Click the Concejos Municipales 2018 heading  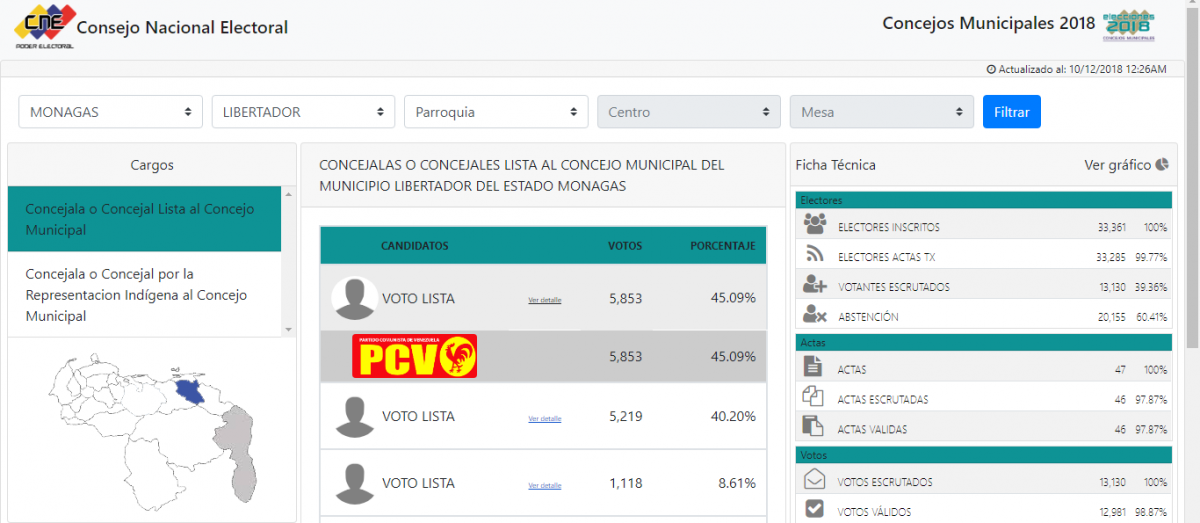click(988, 23)
